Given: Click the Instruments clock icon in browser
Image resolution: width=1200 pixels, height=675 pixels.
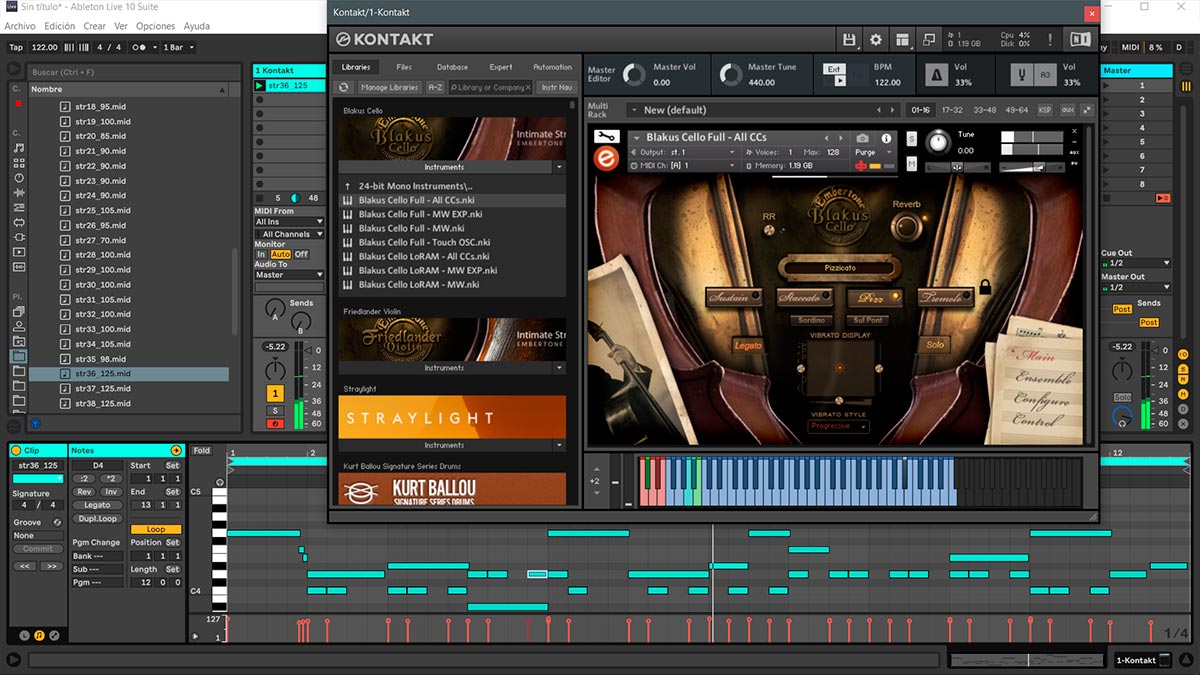Looking at the screenshot, I should pyautogui.click(x=19, y=178).
